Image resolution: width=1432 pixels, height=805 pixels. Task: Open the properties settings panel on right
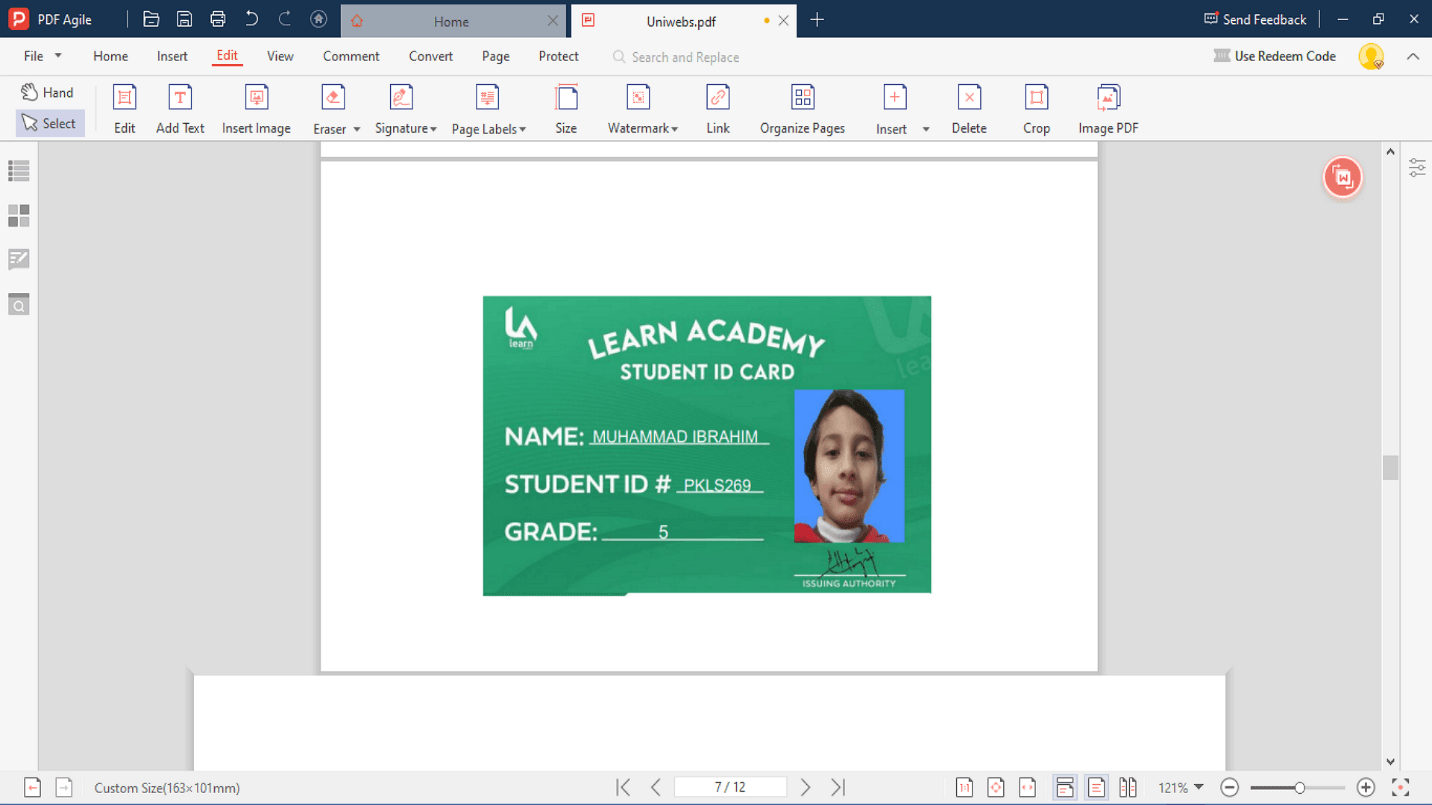pos(1417,167)
